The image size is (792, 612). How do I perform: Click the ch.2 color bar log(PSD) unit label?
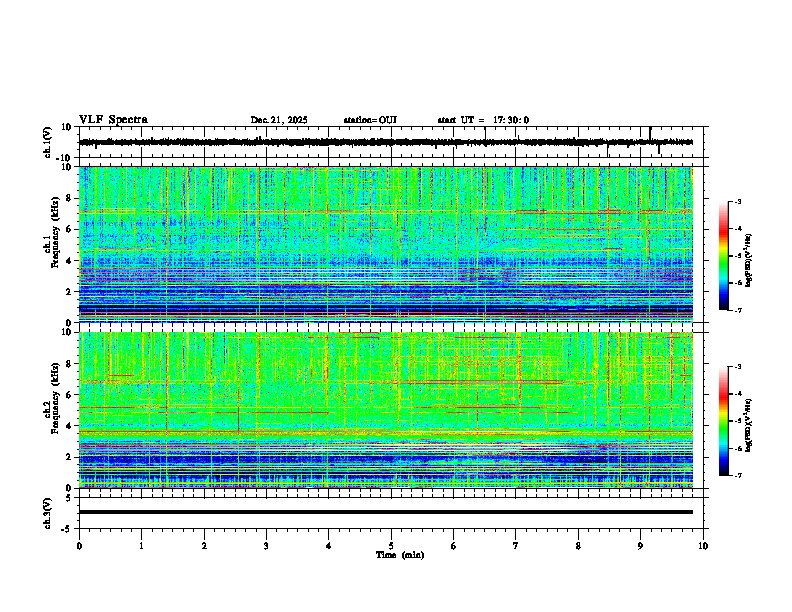(748, 425)
